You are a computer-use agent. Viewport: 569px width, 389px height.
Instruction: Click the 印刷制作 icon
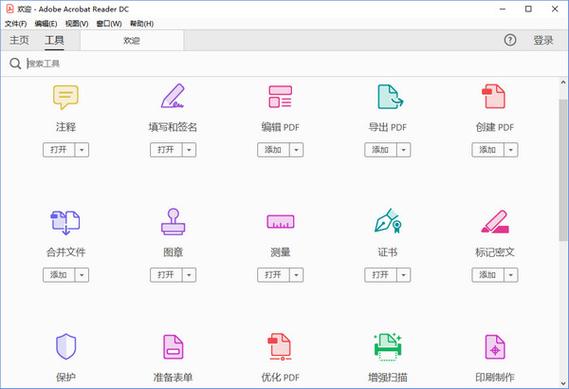pyautogui.click(x=495, y=347)
